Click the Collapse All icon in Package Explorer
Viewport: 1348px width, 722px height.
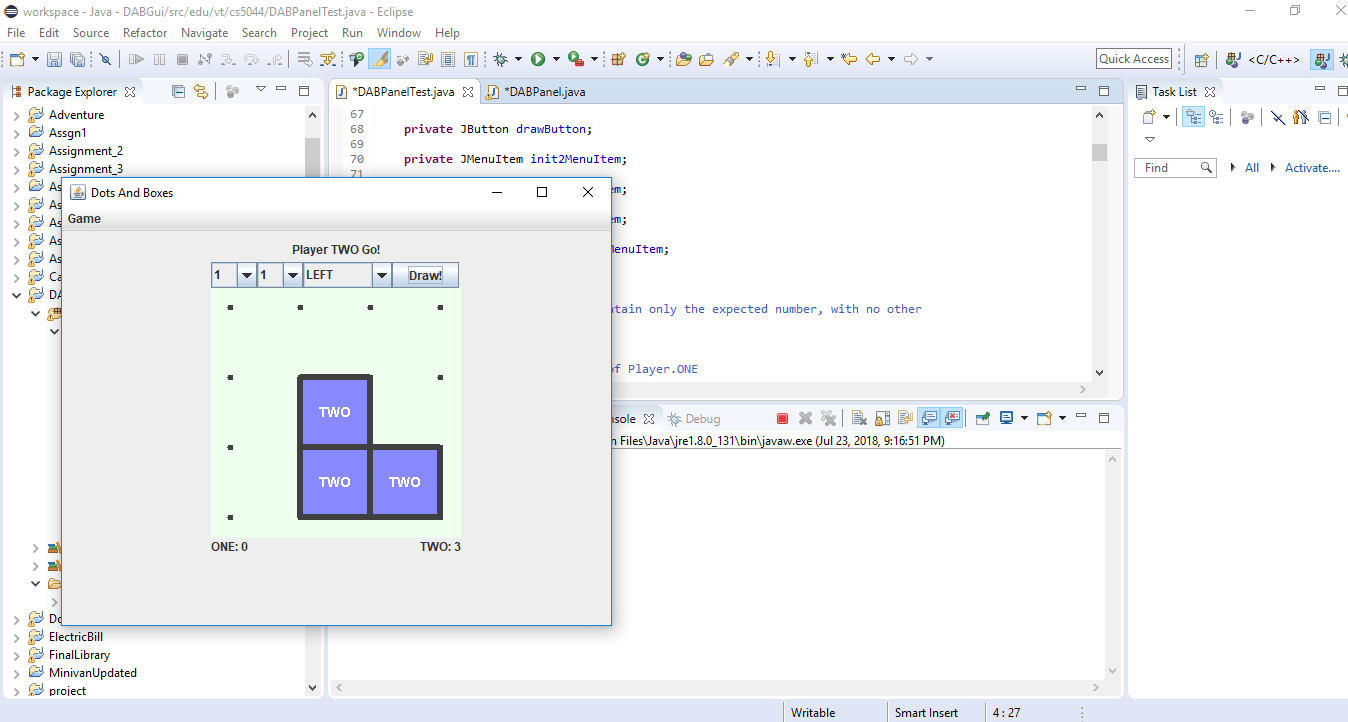pyautogui.click(x=178, y=91)
